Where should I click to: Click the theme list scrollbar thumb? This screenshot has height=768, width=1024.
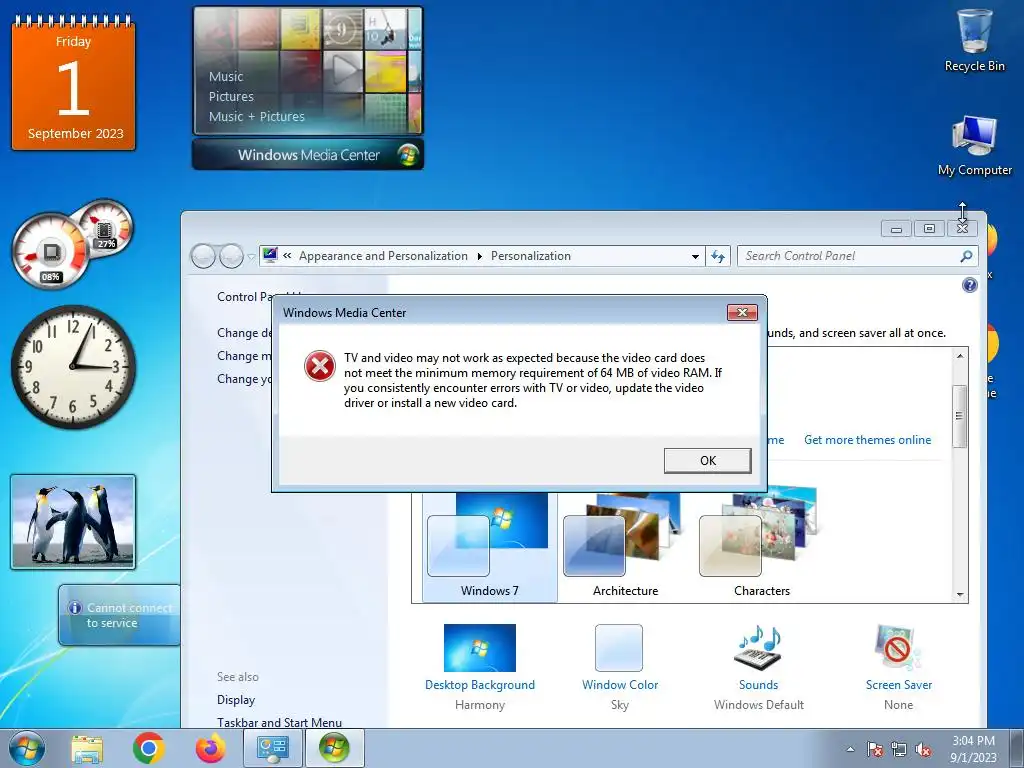click(x=959, y=416)
